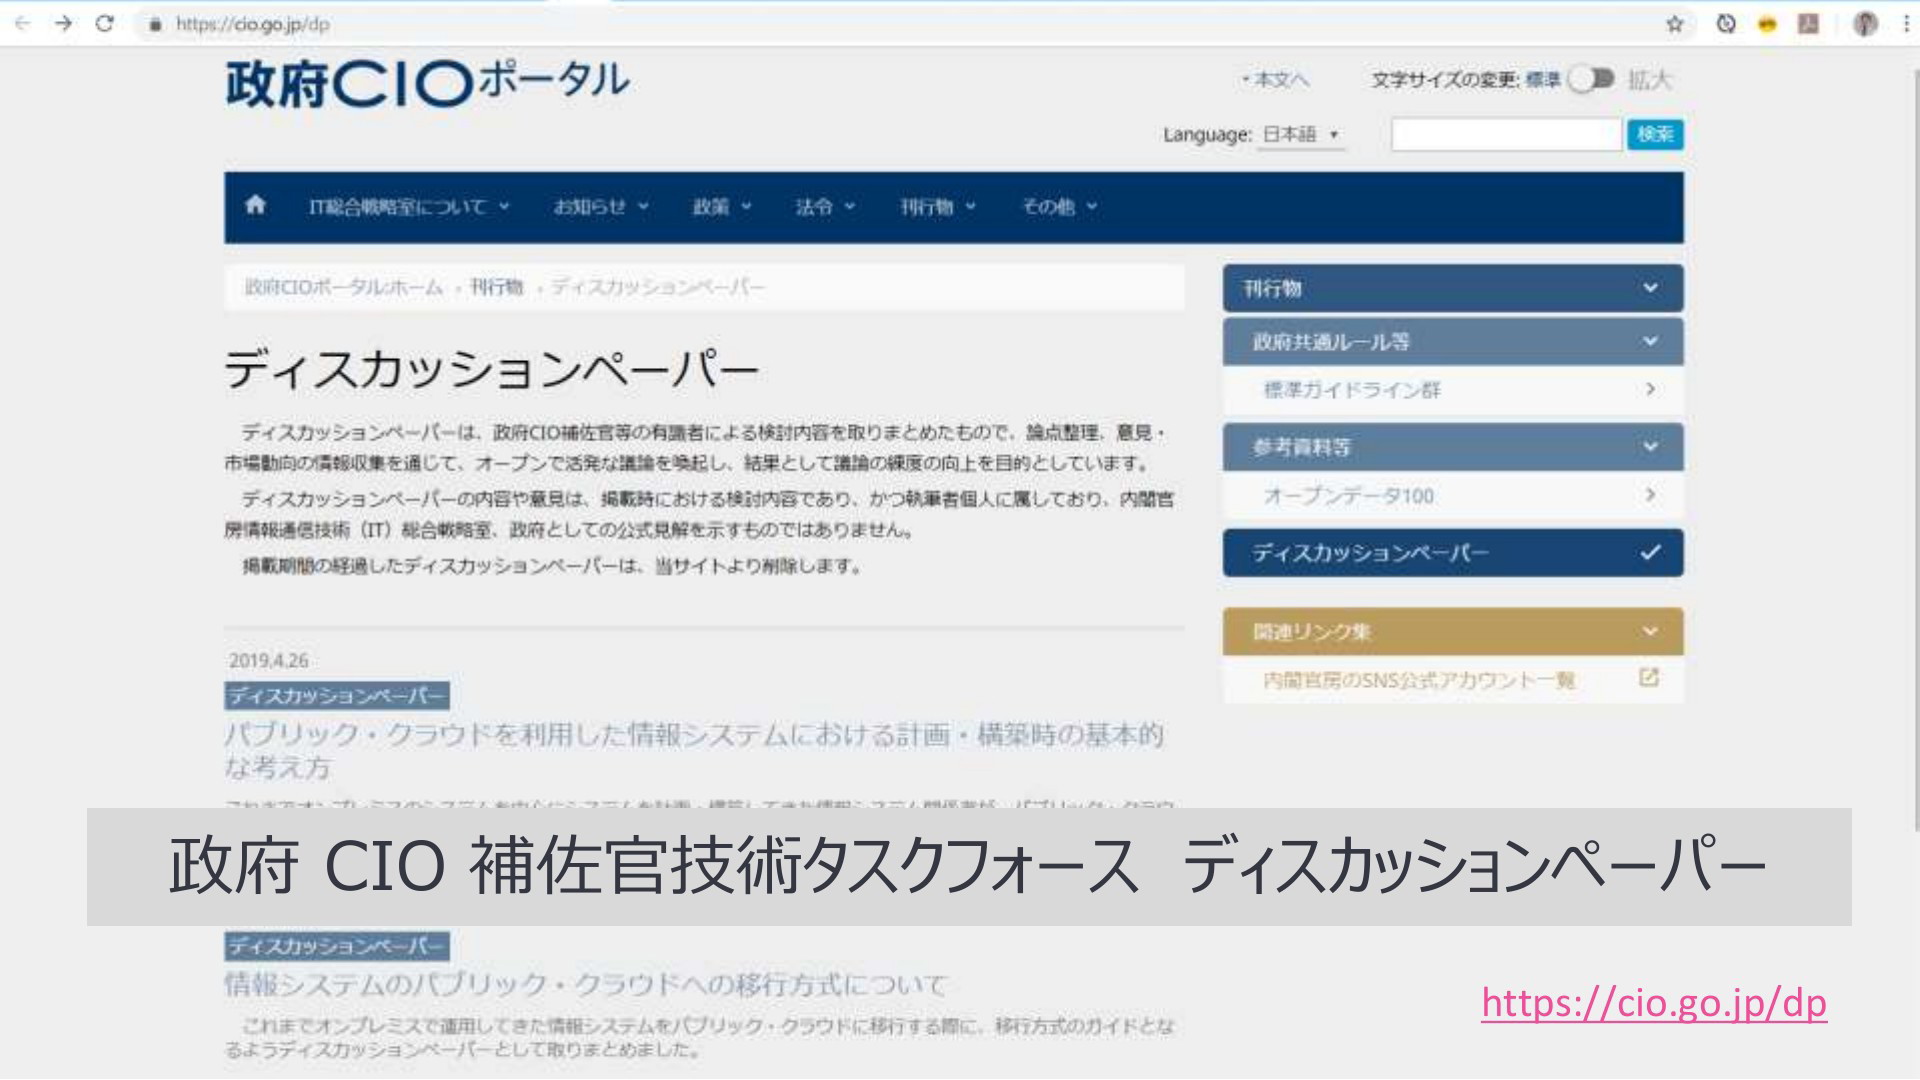1920x1080 pixels.
Task: Open article 情報システムのパブリック・クラウドへの移行方式について
Action: click(585, 985)
